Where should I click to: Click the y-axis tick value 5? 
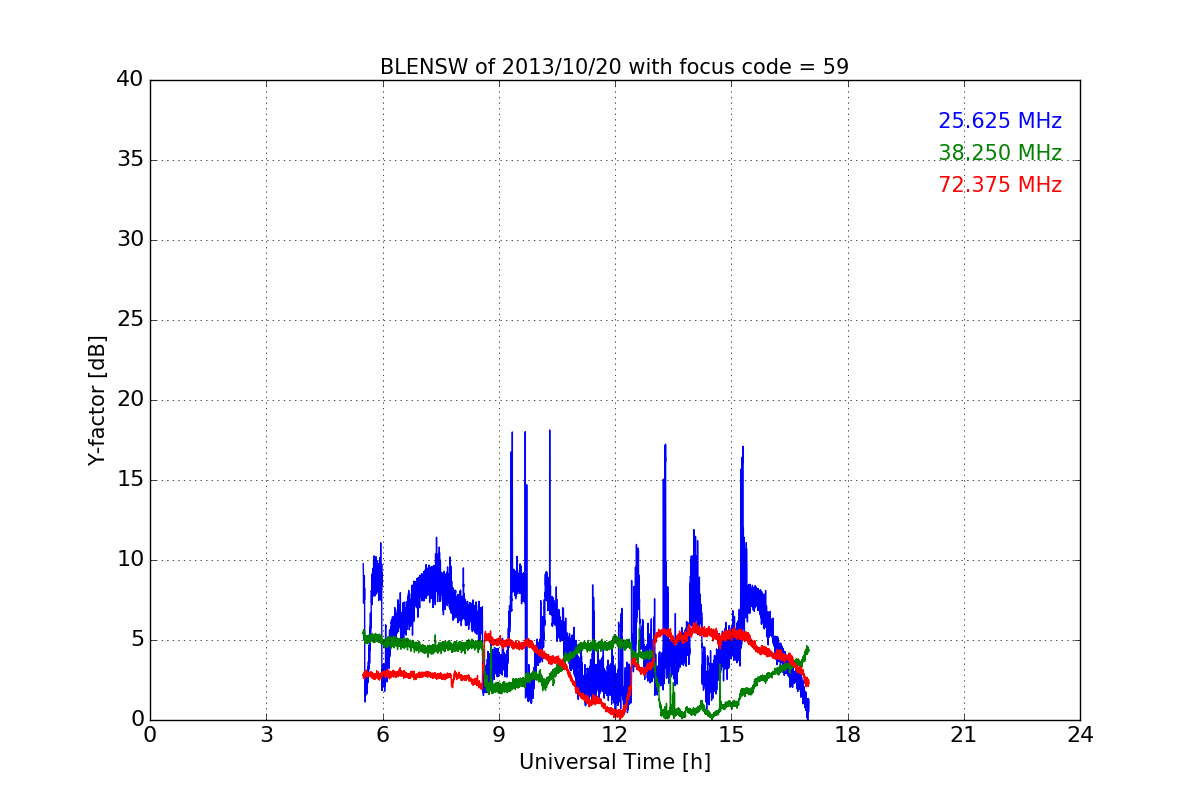tap(137, 640)
